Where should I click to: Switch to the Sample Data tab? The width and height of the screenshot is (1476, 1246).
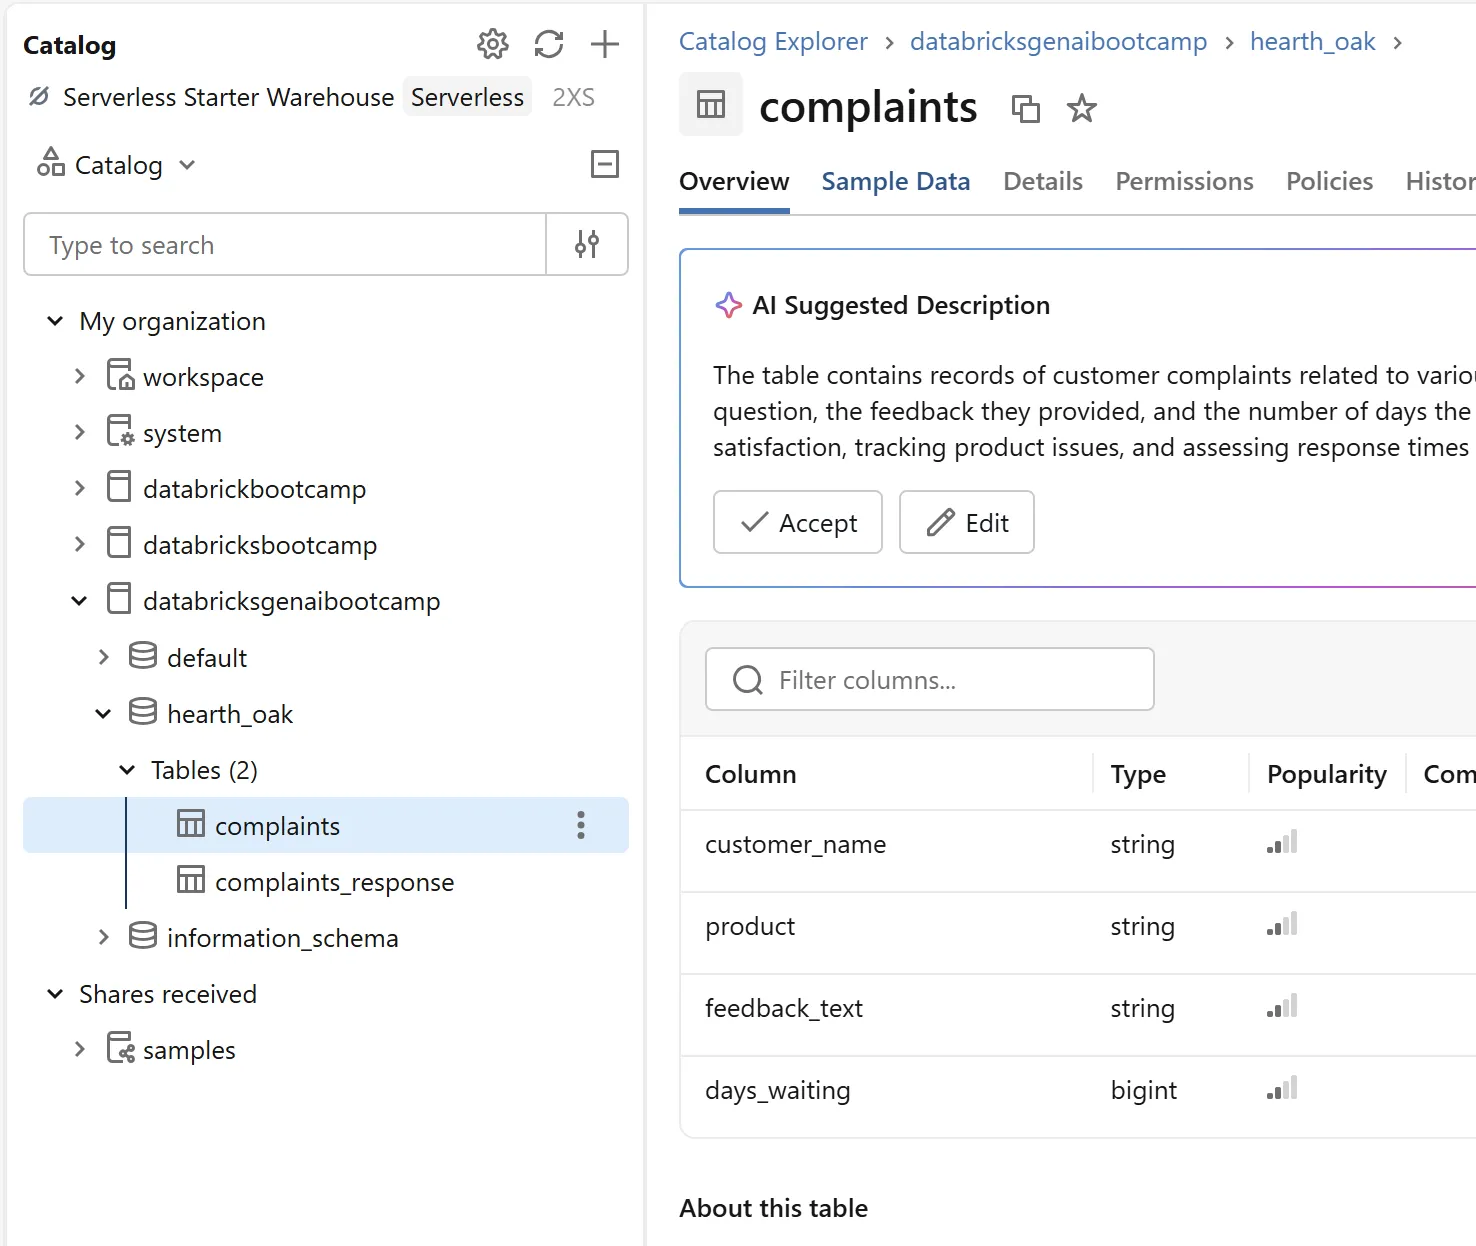click(896, 181)
